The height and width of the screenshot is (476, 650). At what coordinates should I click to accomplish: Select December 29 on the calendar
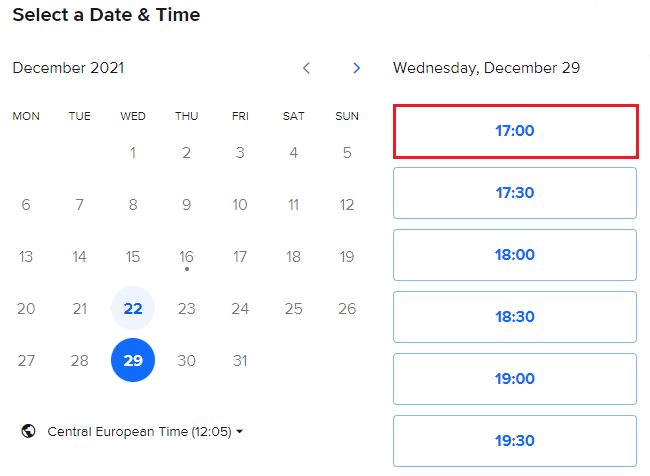coord(133,360)
